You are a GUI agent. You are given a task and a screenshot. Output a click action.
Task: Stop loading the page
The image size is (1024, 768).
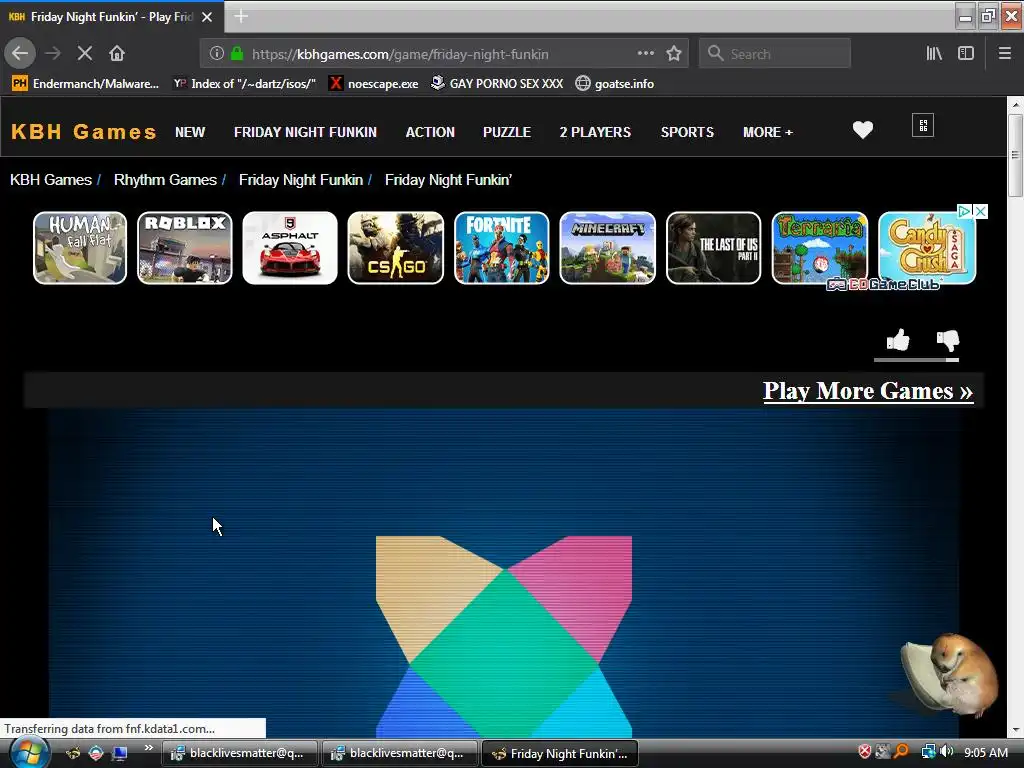click(x=85, y=54)
